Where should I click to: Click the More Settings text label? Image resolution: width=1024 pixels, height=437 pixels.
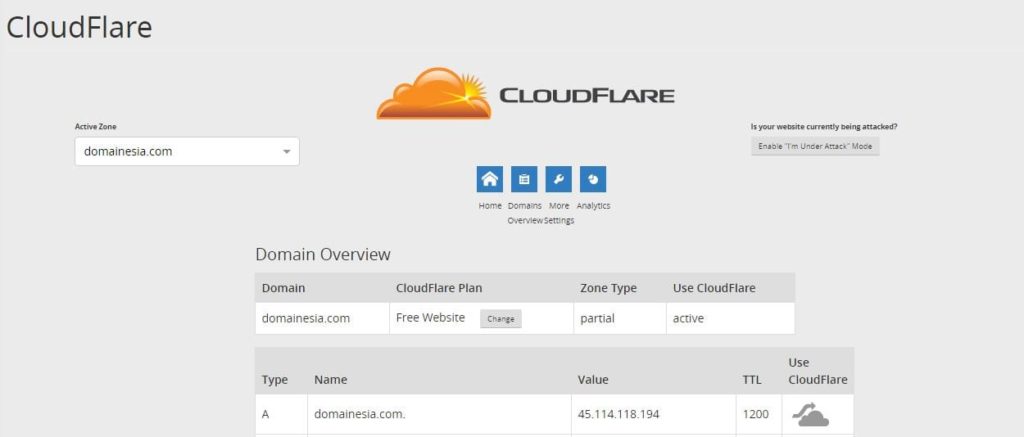pos(559,213)
